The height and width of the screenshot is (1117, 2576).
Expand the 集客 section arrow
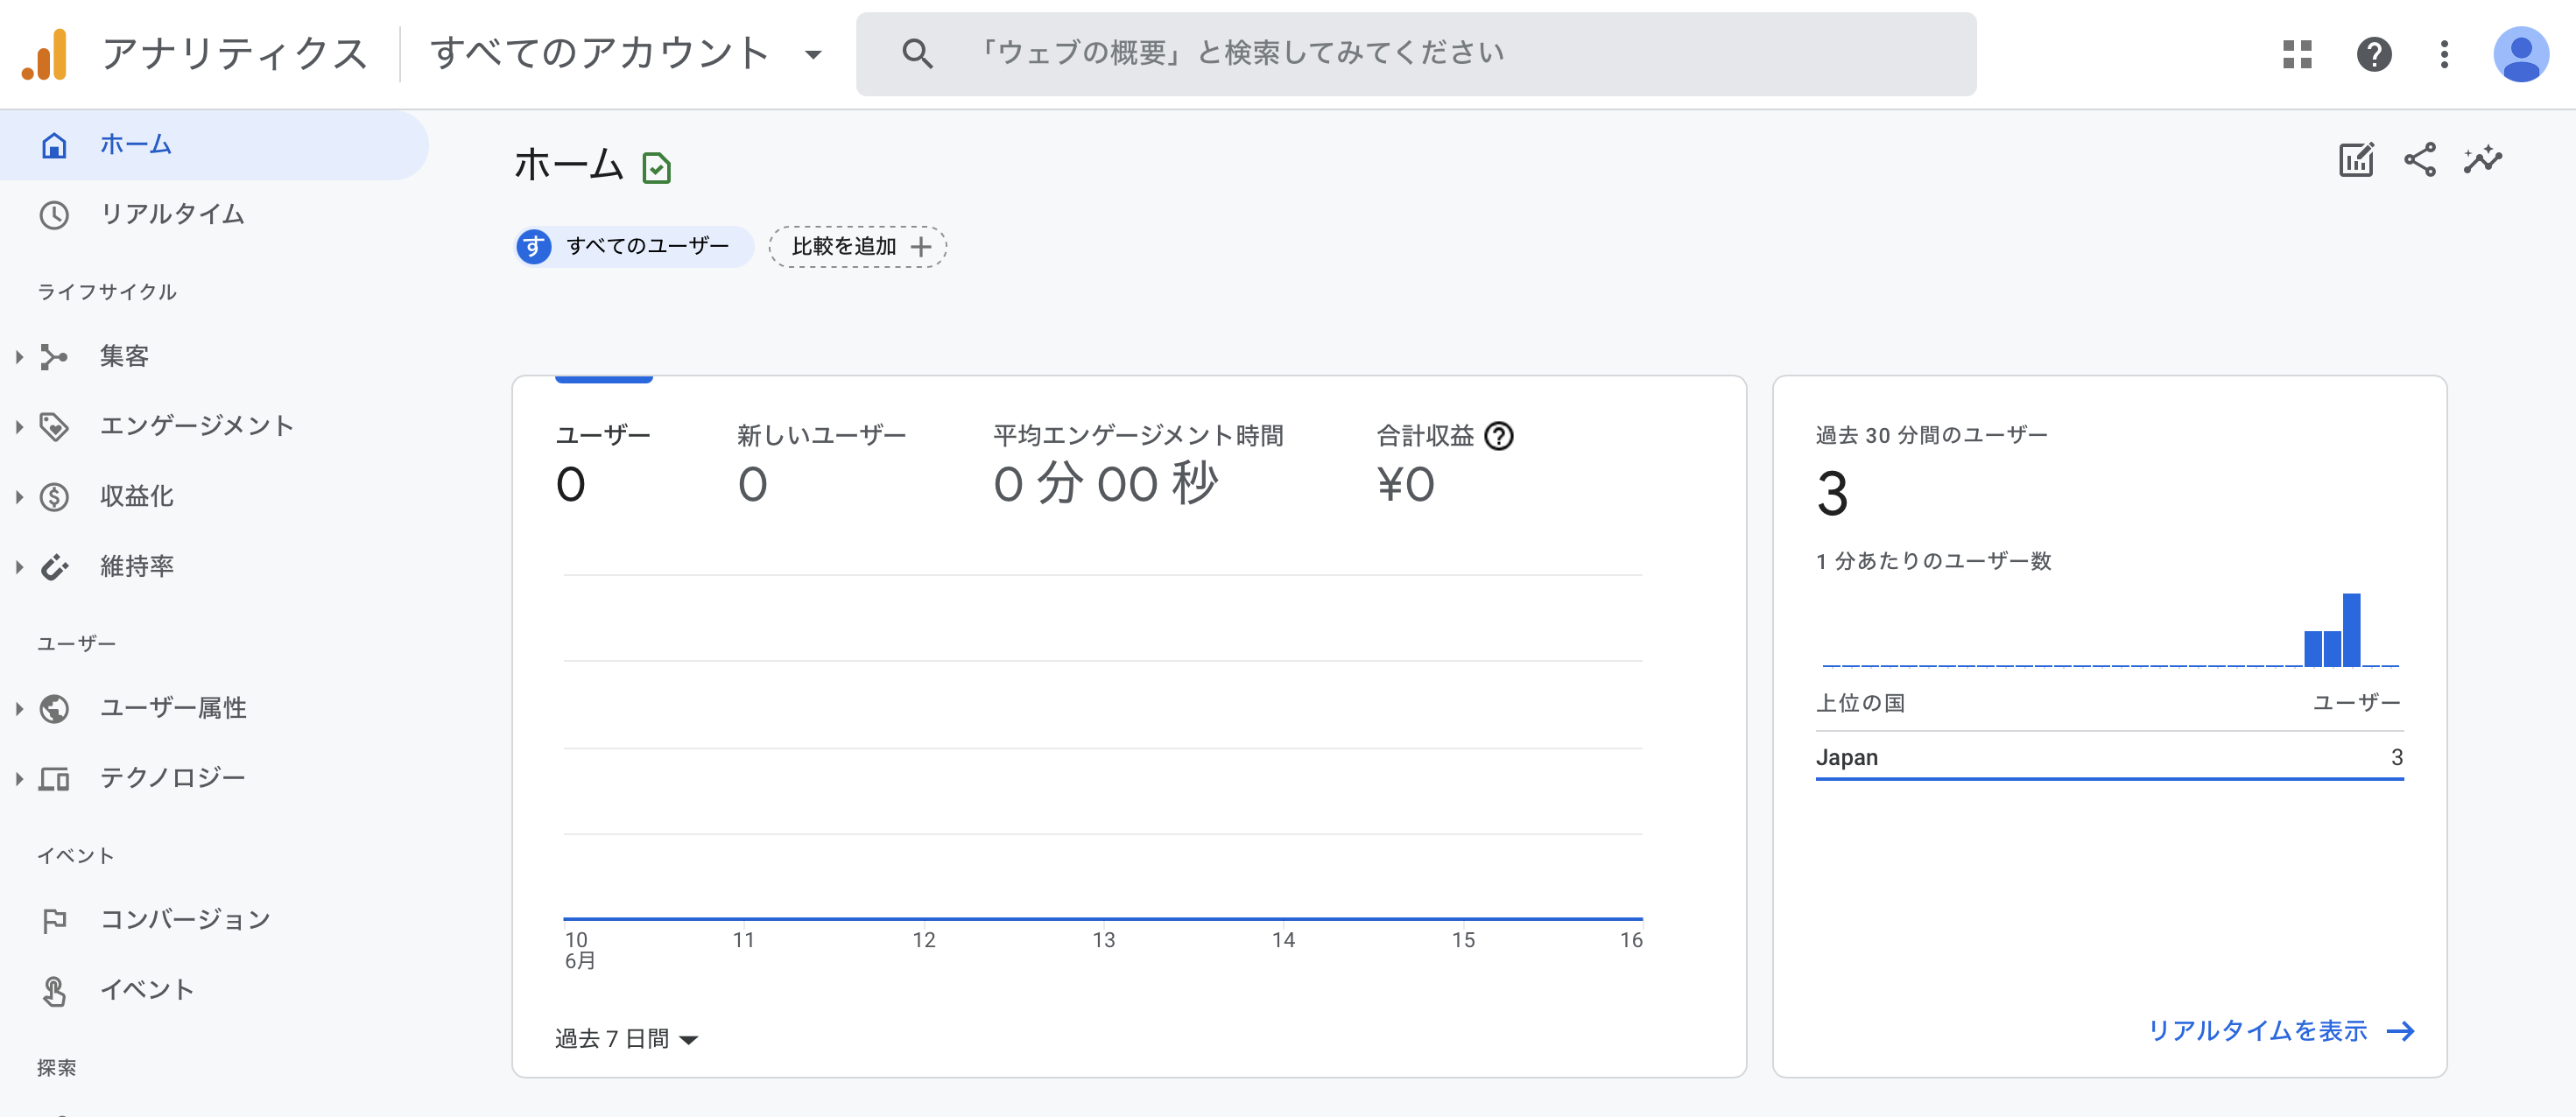(19, 357)
